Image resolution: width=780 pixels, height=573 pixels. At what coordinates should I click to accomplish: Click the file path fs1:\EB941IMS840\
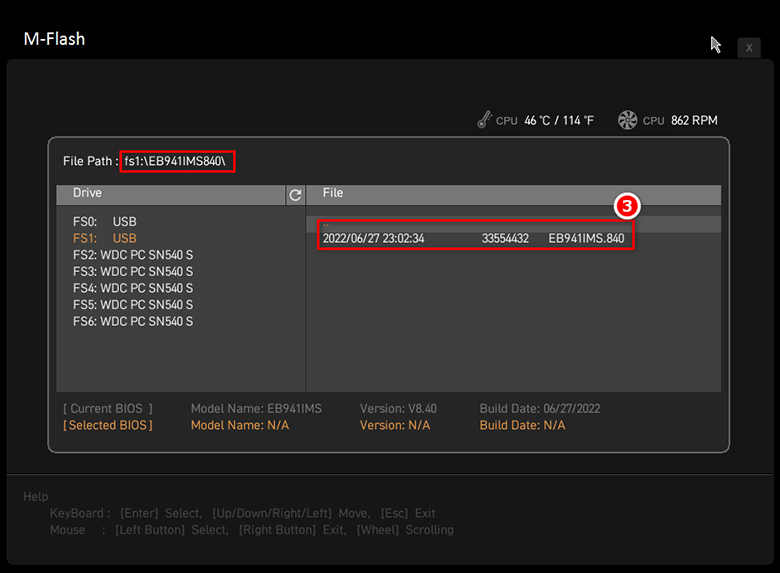coord(175,161)
